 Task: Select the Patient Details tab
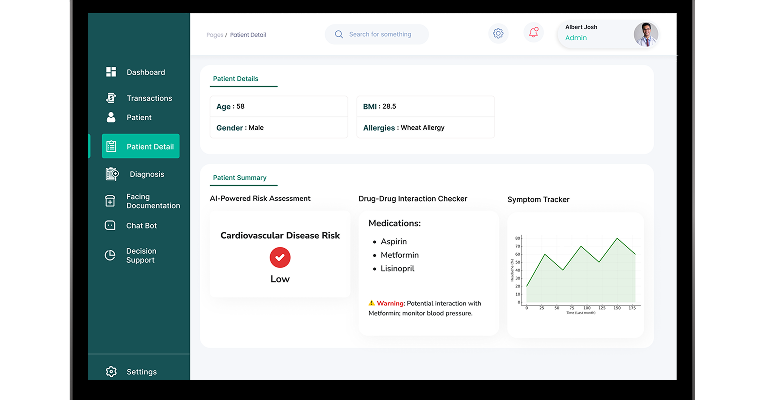click(x=238, y=78)
